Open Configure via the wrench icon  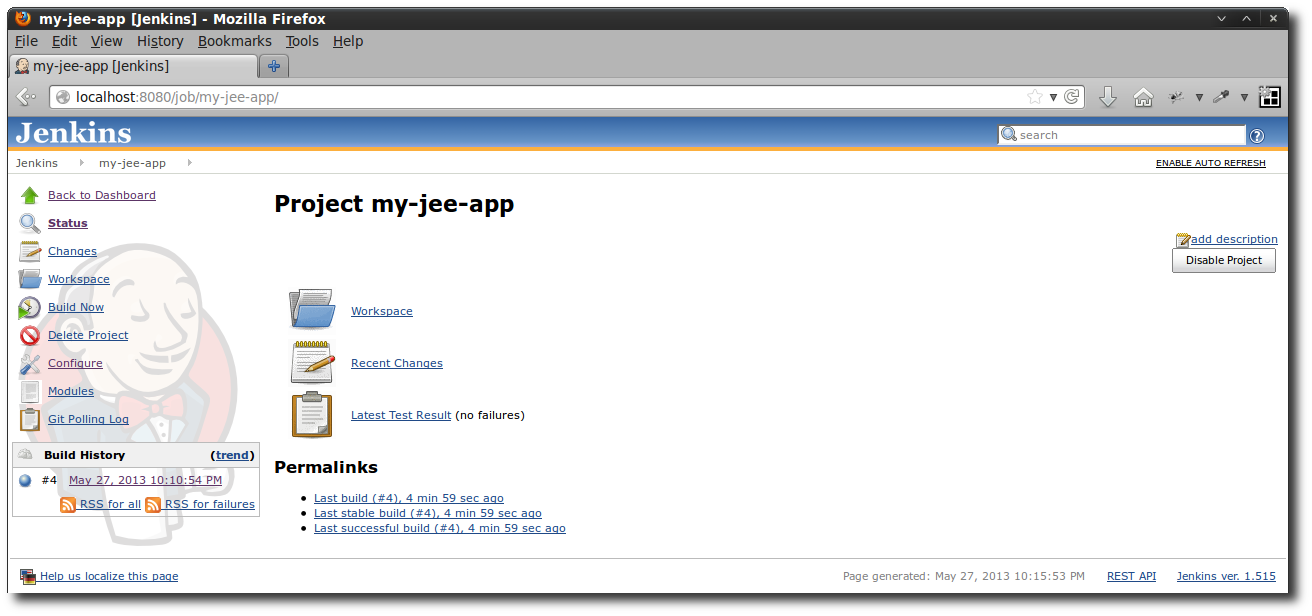click(x=29, y=363)
